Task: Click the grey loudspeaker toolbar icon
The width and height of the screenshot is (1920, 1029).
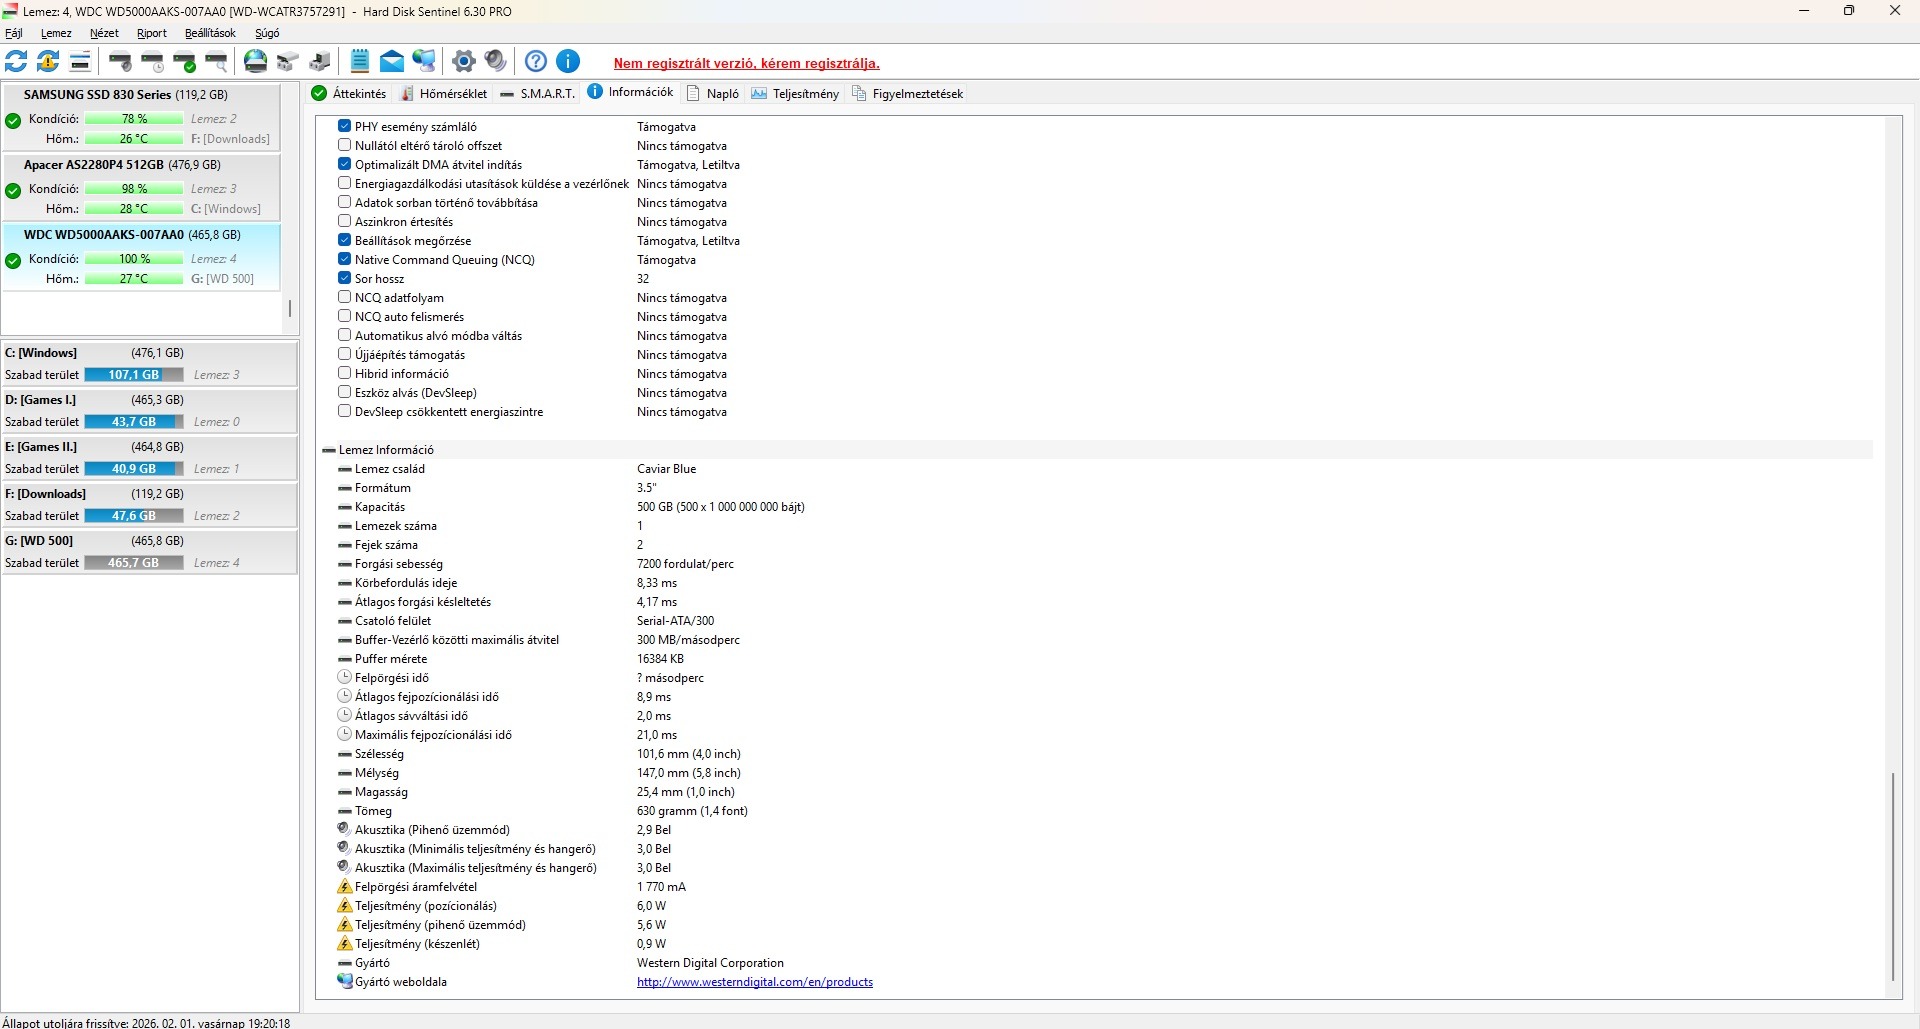Action: 496,62
